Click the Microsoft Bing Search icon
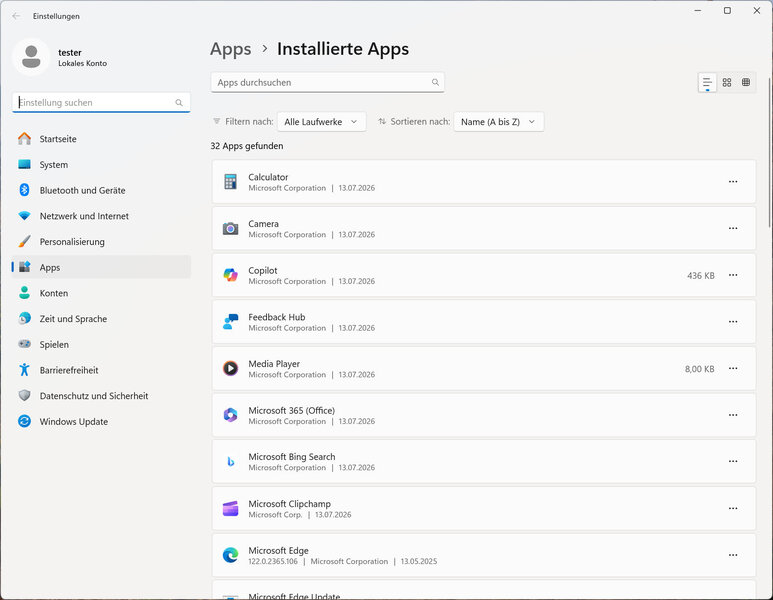The width and height of the screenshot is (773, 600). (230, 461)
